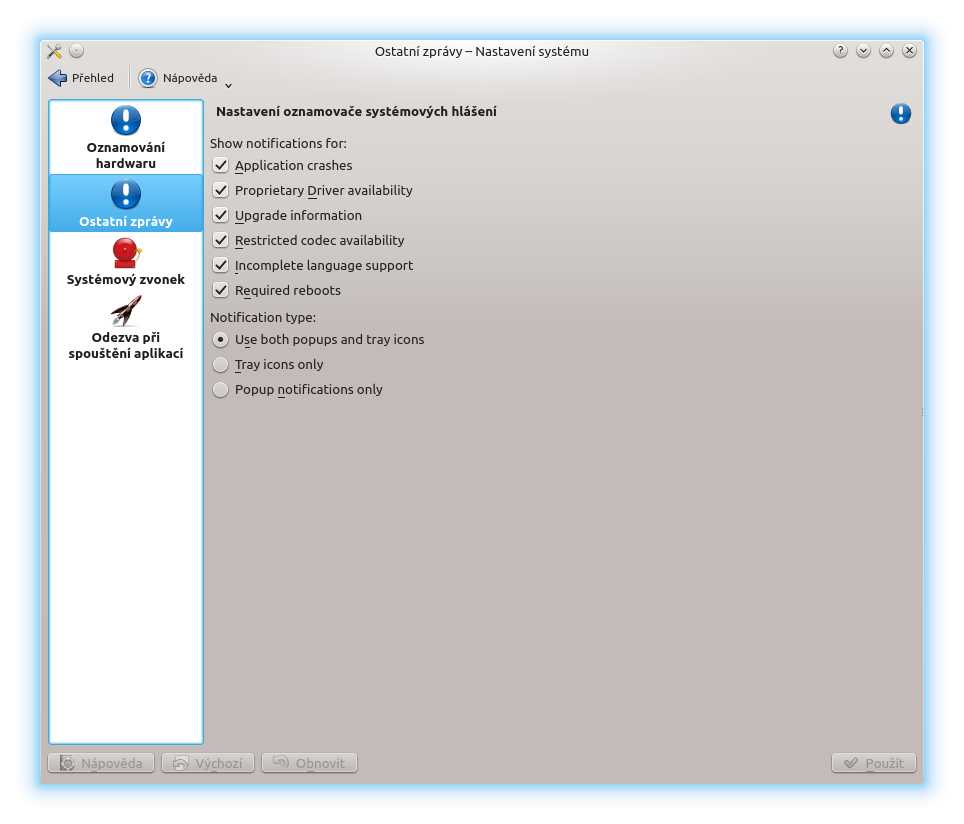The height and width of the screenshot is (824, 964).
Task: Click the bottom Nápověda button
Action: pos(101,763)
